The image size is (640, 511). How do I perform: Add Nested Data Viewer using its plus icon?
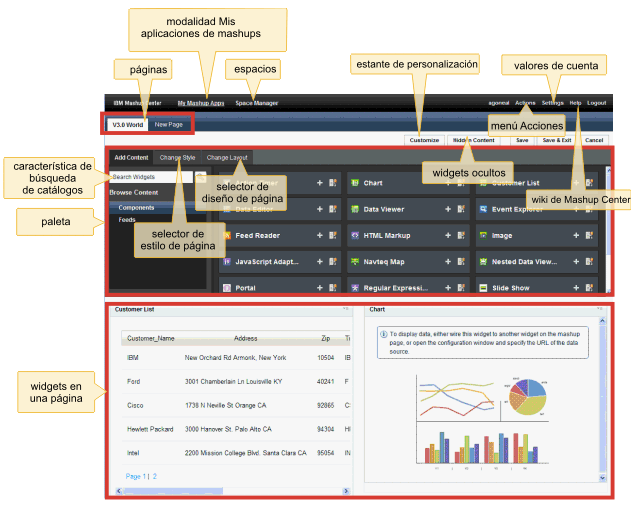pos(576,261)
